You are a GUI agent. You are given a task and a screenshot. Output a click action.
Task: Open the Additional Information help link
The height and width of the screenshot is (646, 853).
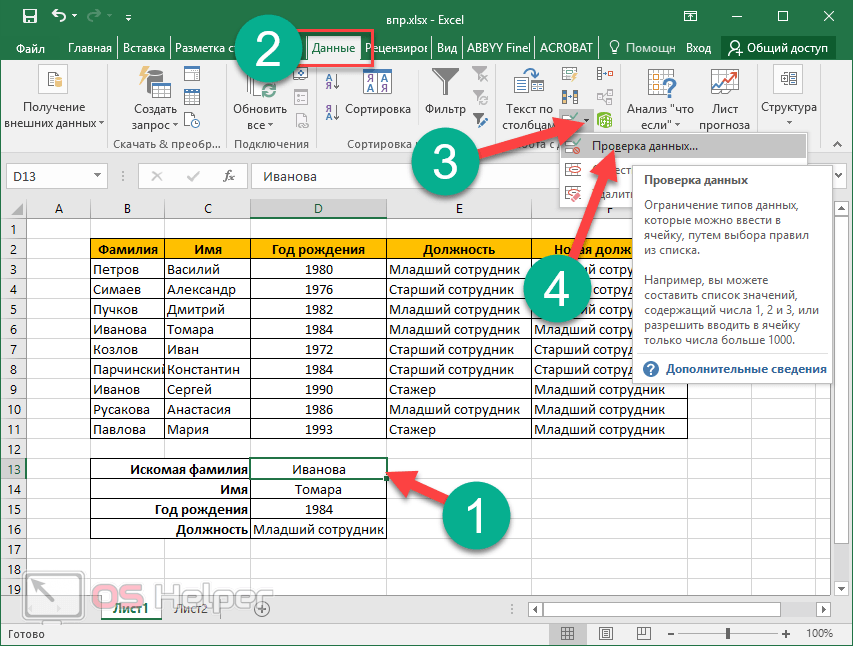746,369
